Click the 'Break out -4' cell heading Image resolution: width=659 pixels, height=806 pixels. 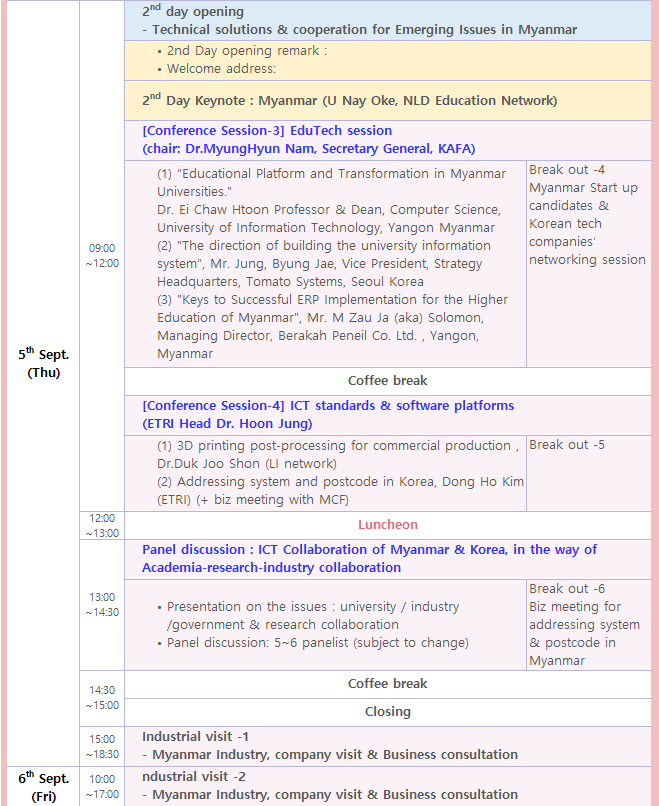tap(567, 170)
